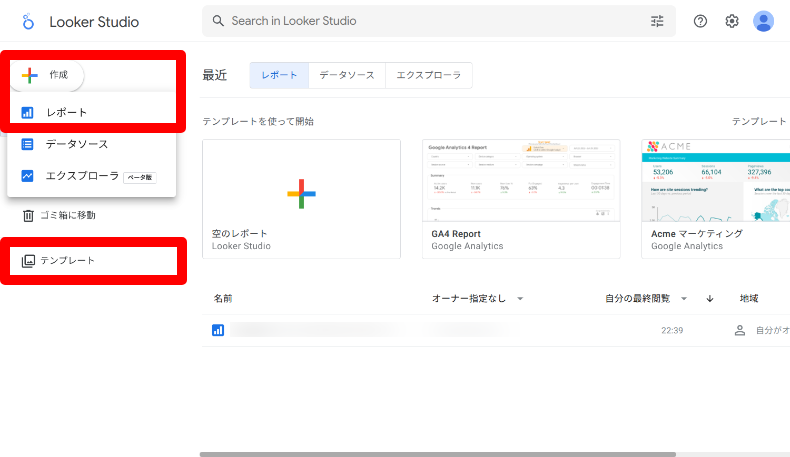
Task: Open テンプレート in the sidebar
Action: point(58,260)
